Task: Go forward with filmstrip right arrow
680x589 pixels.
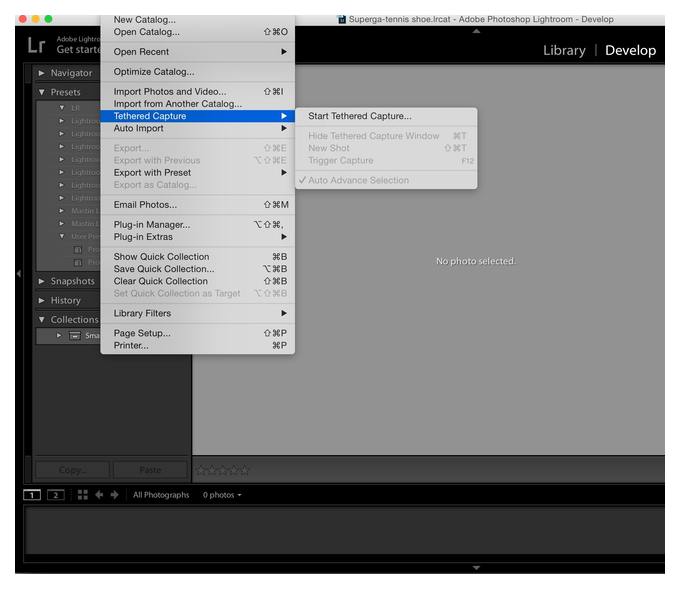Action: click(114, 495)
